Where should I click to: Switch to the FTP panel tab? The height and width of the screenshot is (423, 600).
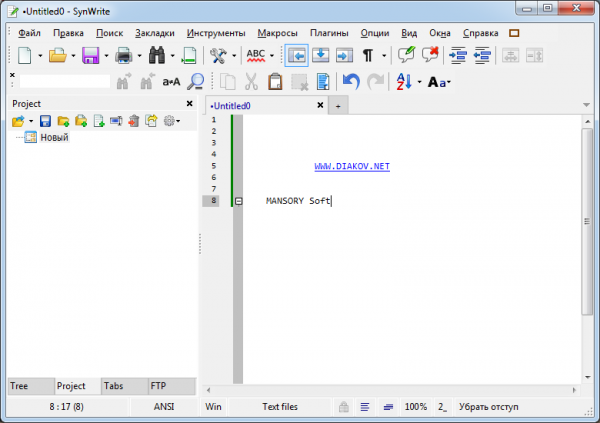(x=172, y=386)
